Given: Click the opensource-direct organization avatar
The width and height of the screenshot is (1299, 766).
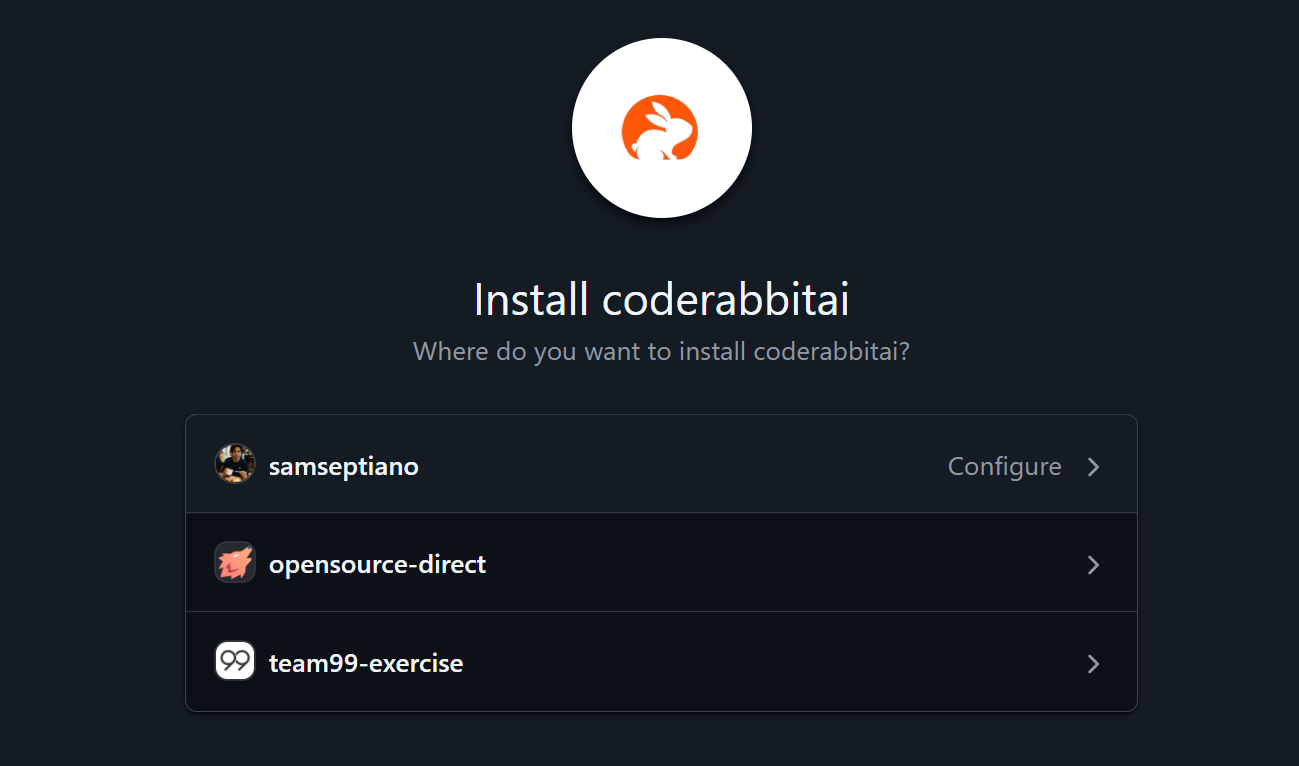Looking at the screenshot, I should [235, 563].
